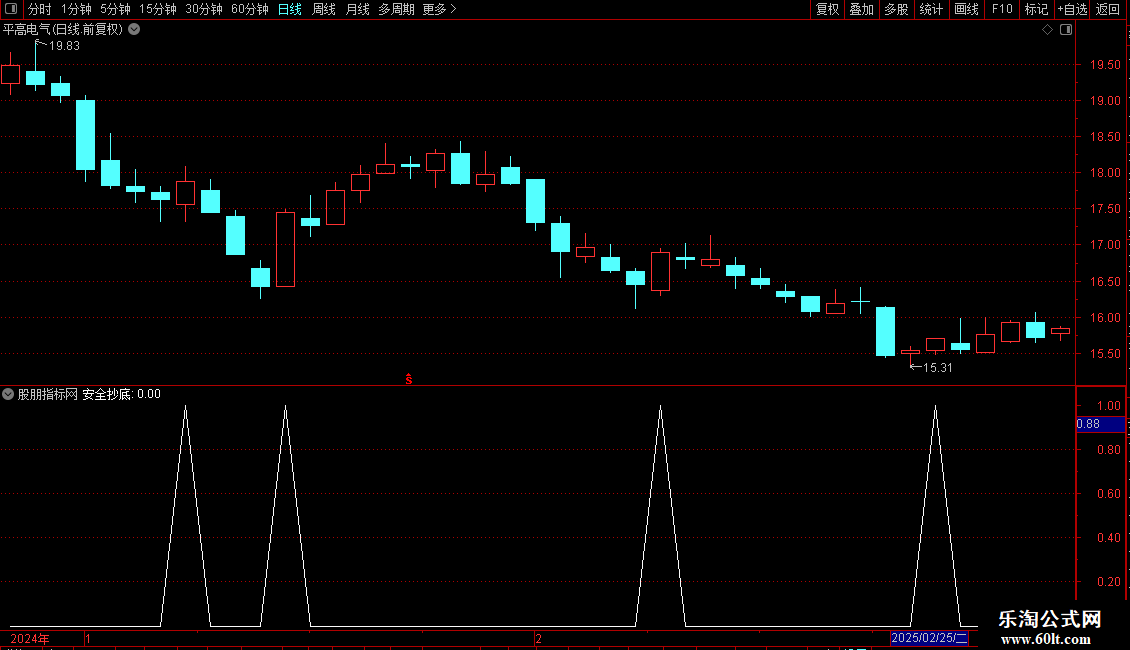Click the 15.31 low price label
Image resolution: width=1130 pixels, height=650 pixels.
click(x=938, y=368)
